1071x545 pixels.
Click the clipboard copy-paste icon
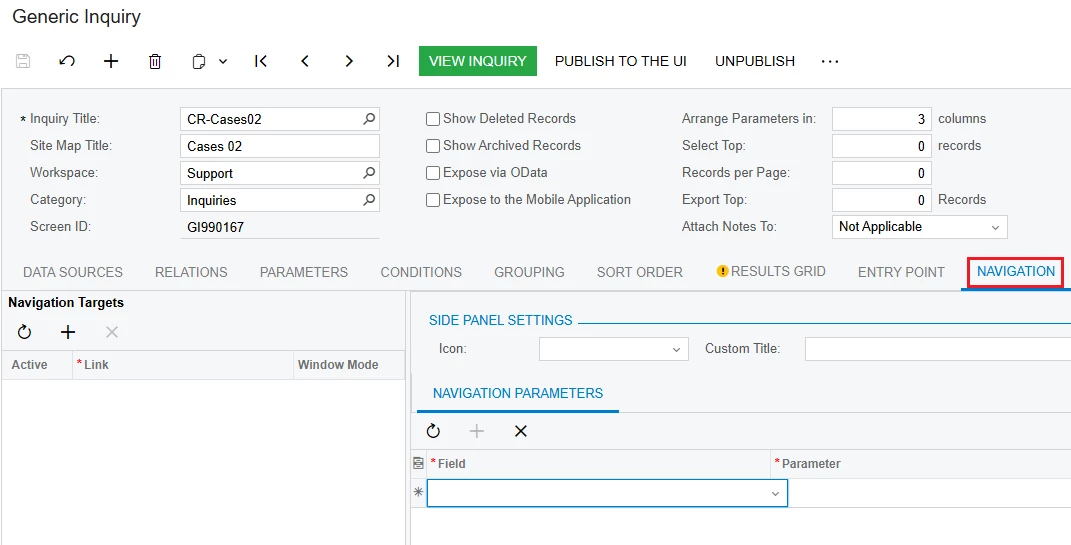tap(199, 61)
